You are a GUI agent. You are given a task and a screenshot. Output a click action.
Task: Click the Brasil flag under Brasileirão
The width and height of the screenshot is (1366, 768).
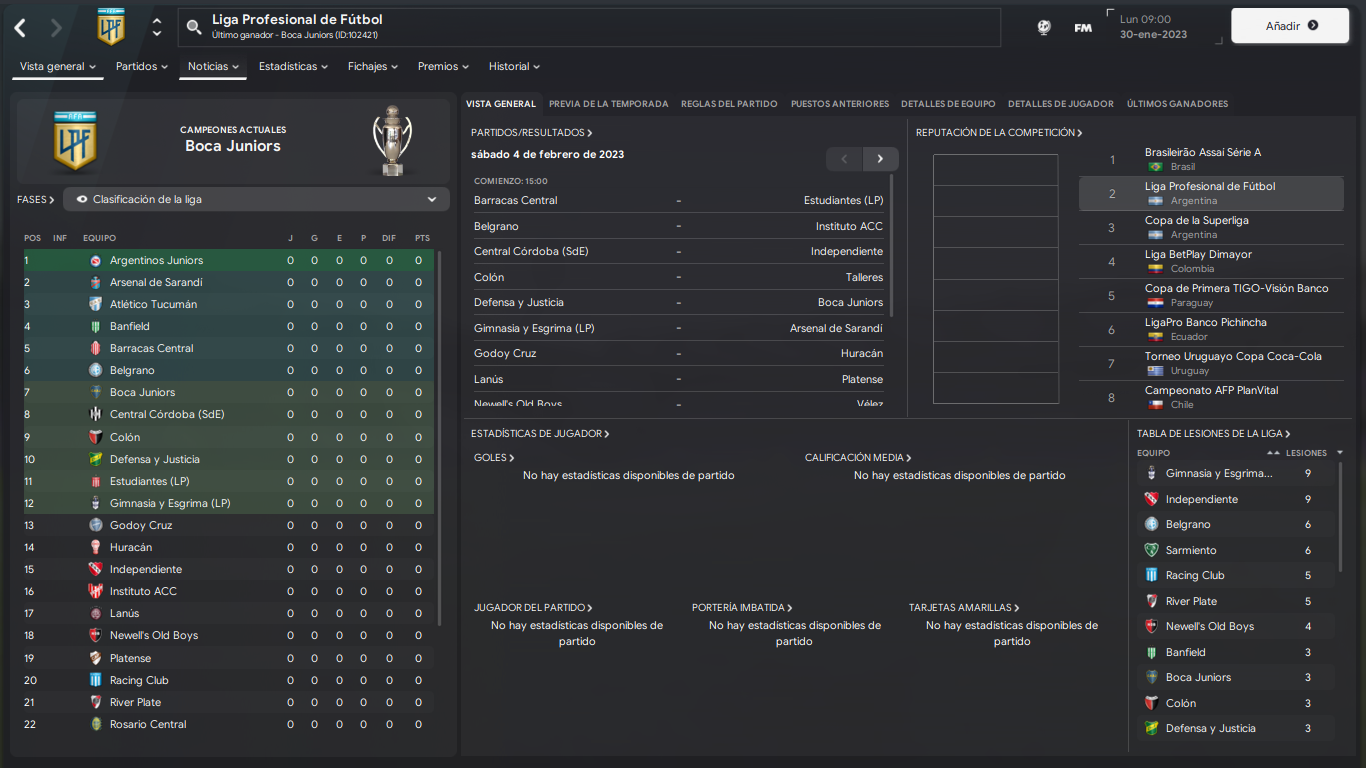coord(1156,167)
